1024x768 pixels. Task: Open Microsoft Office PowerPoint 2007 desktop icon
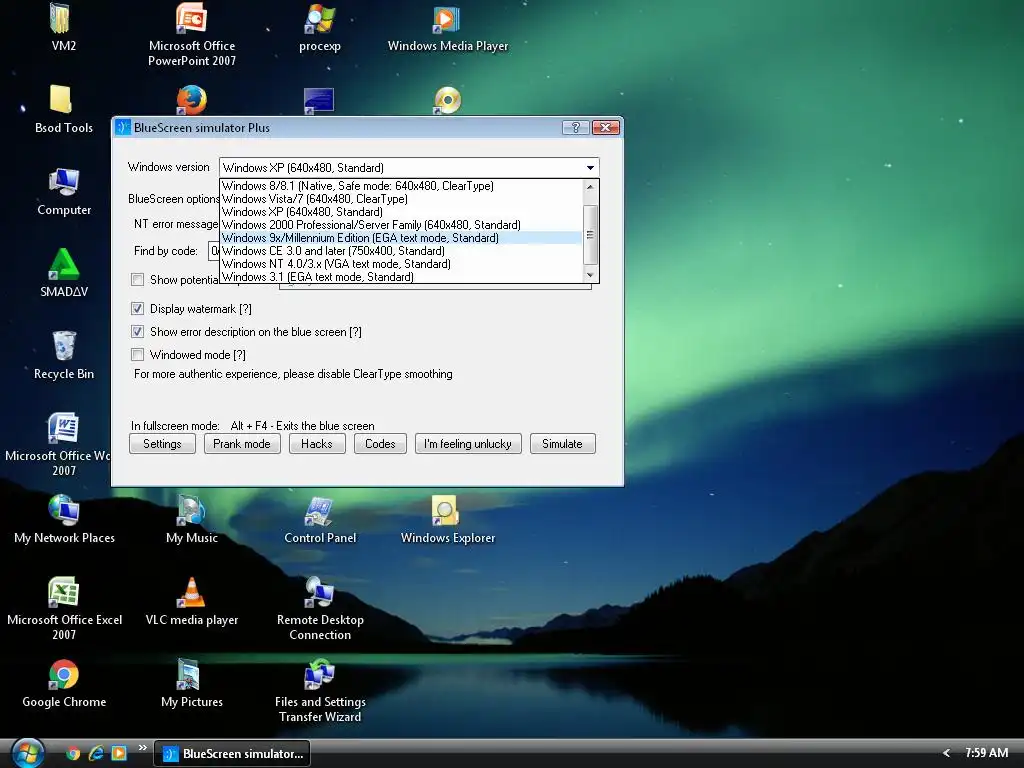click(x=191, y=34)
